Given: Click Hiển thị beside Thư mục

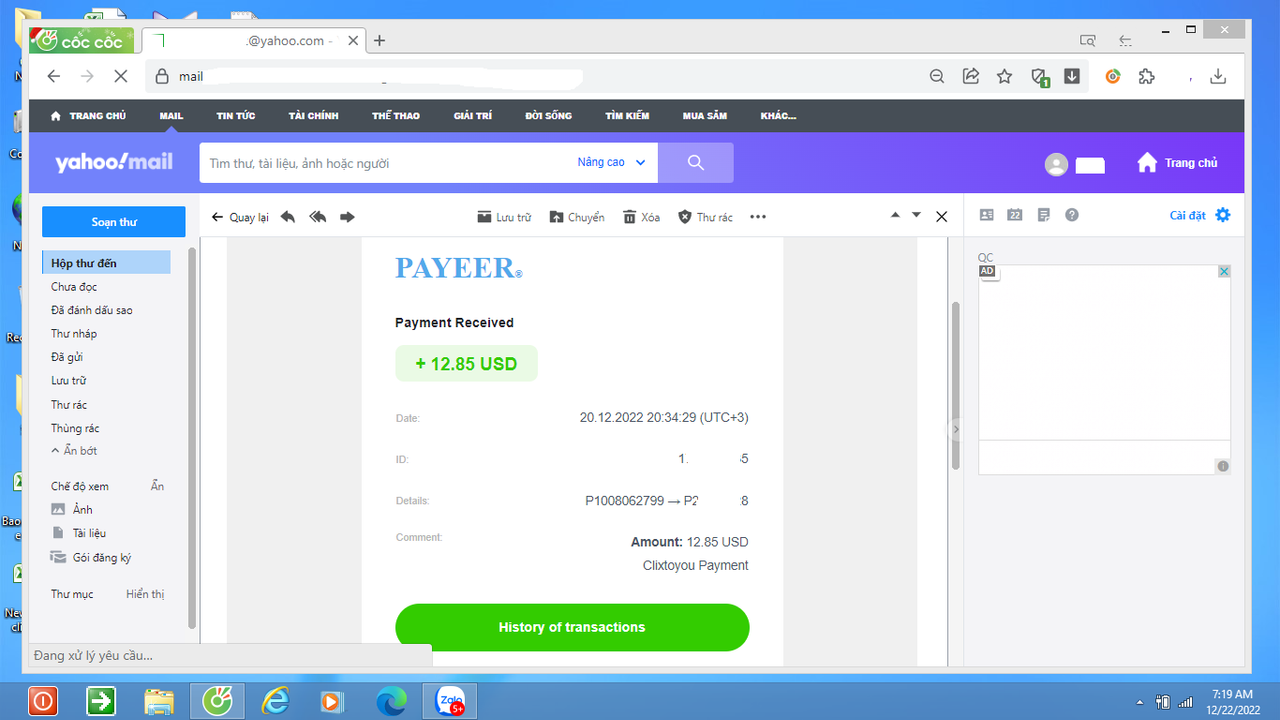Looking at the screenshot, I should [x=145, y=594].
